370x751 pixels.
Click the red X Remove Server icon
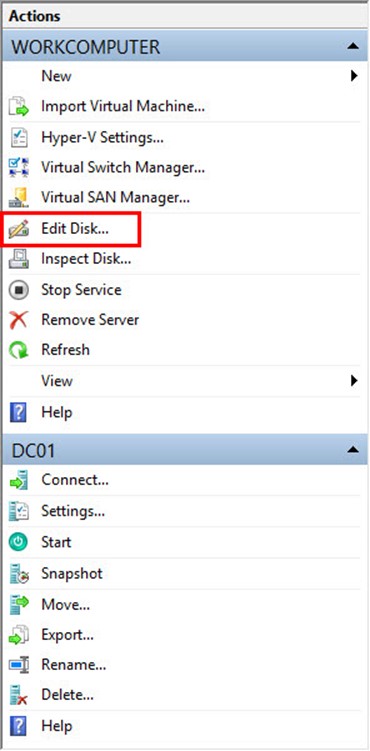tap(19, 319)
